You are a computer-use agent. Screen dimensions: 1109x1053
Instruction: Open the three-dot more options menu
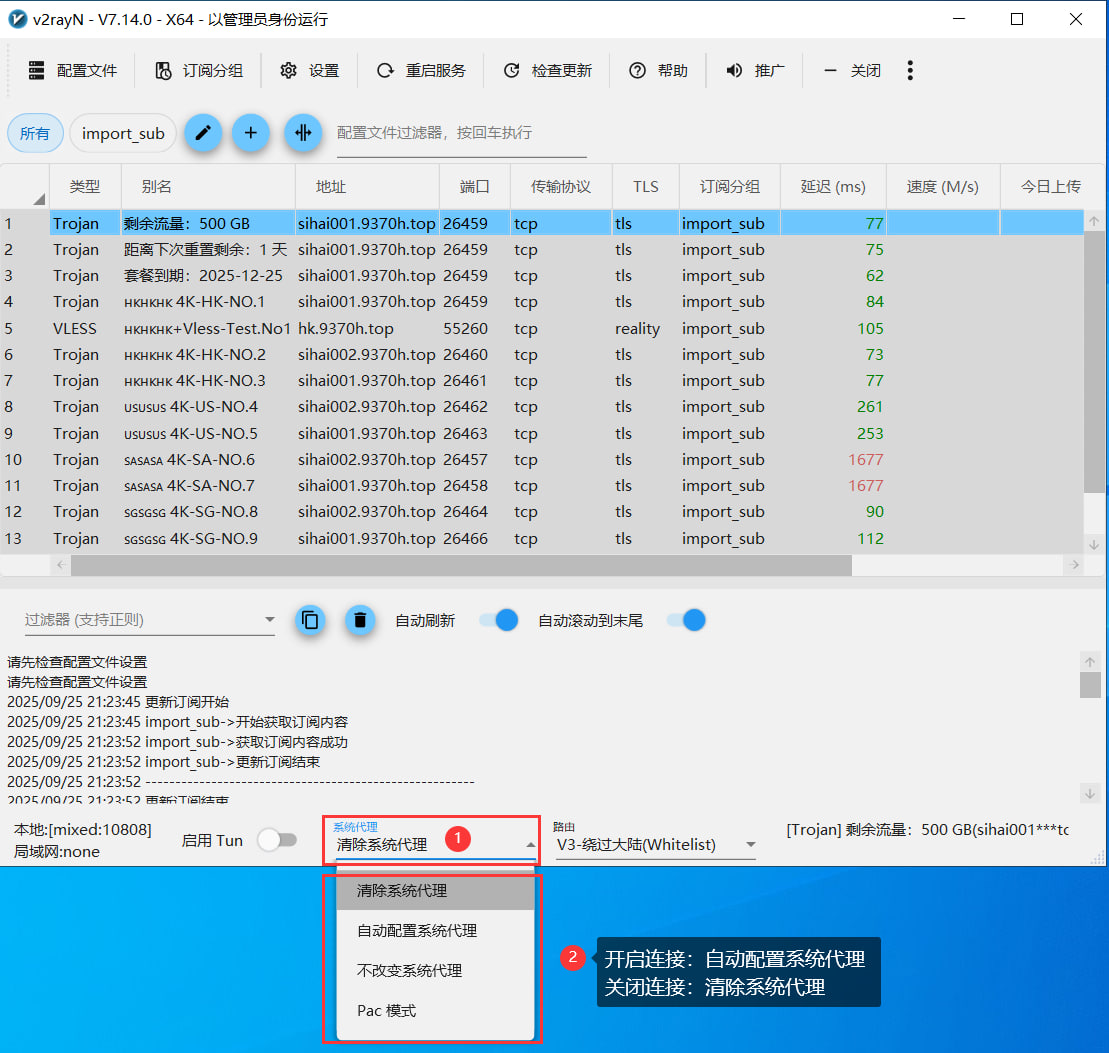(909, 70)
